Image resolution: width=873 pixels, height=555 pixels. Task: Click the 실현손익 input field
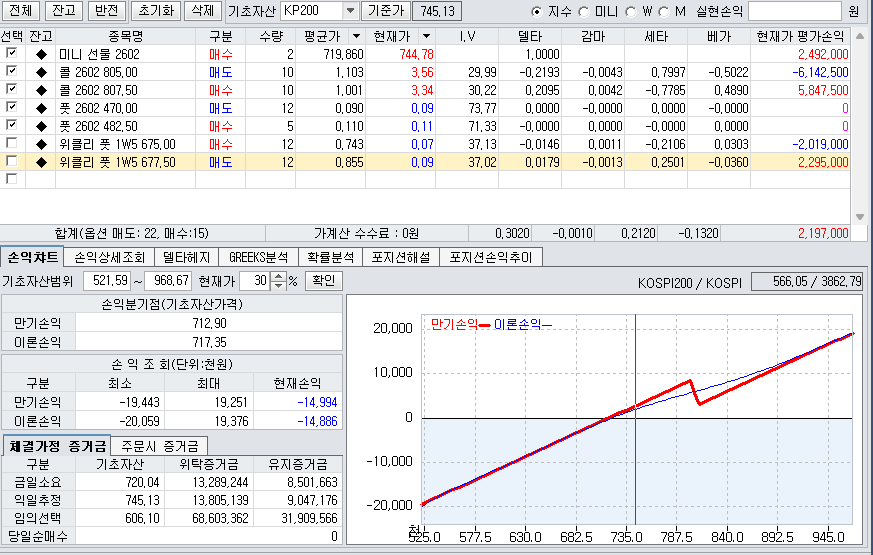click(x=794, y=11)
